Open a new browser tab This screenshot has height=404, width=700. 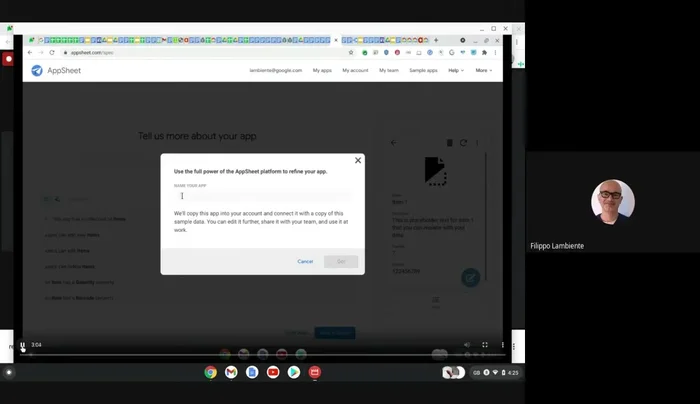(x=436, y=40)
